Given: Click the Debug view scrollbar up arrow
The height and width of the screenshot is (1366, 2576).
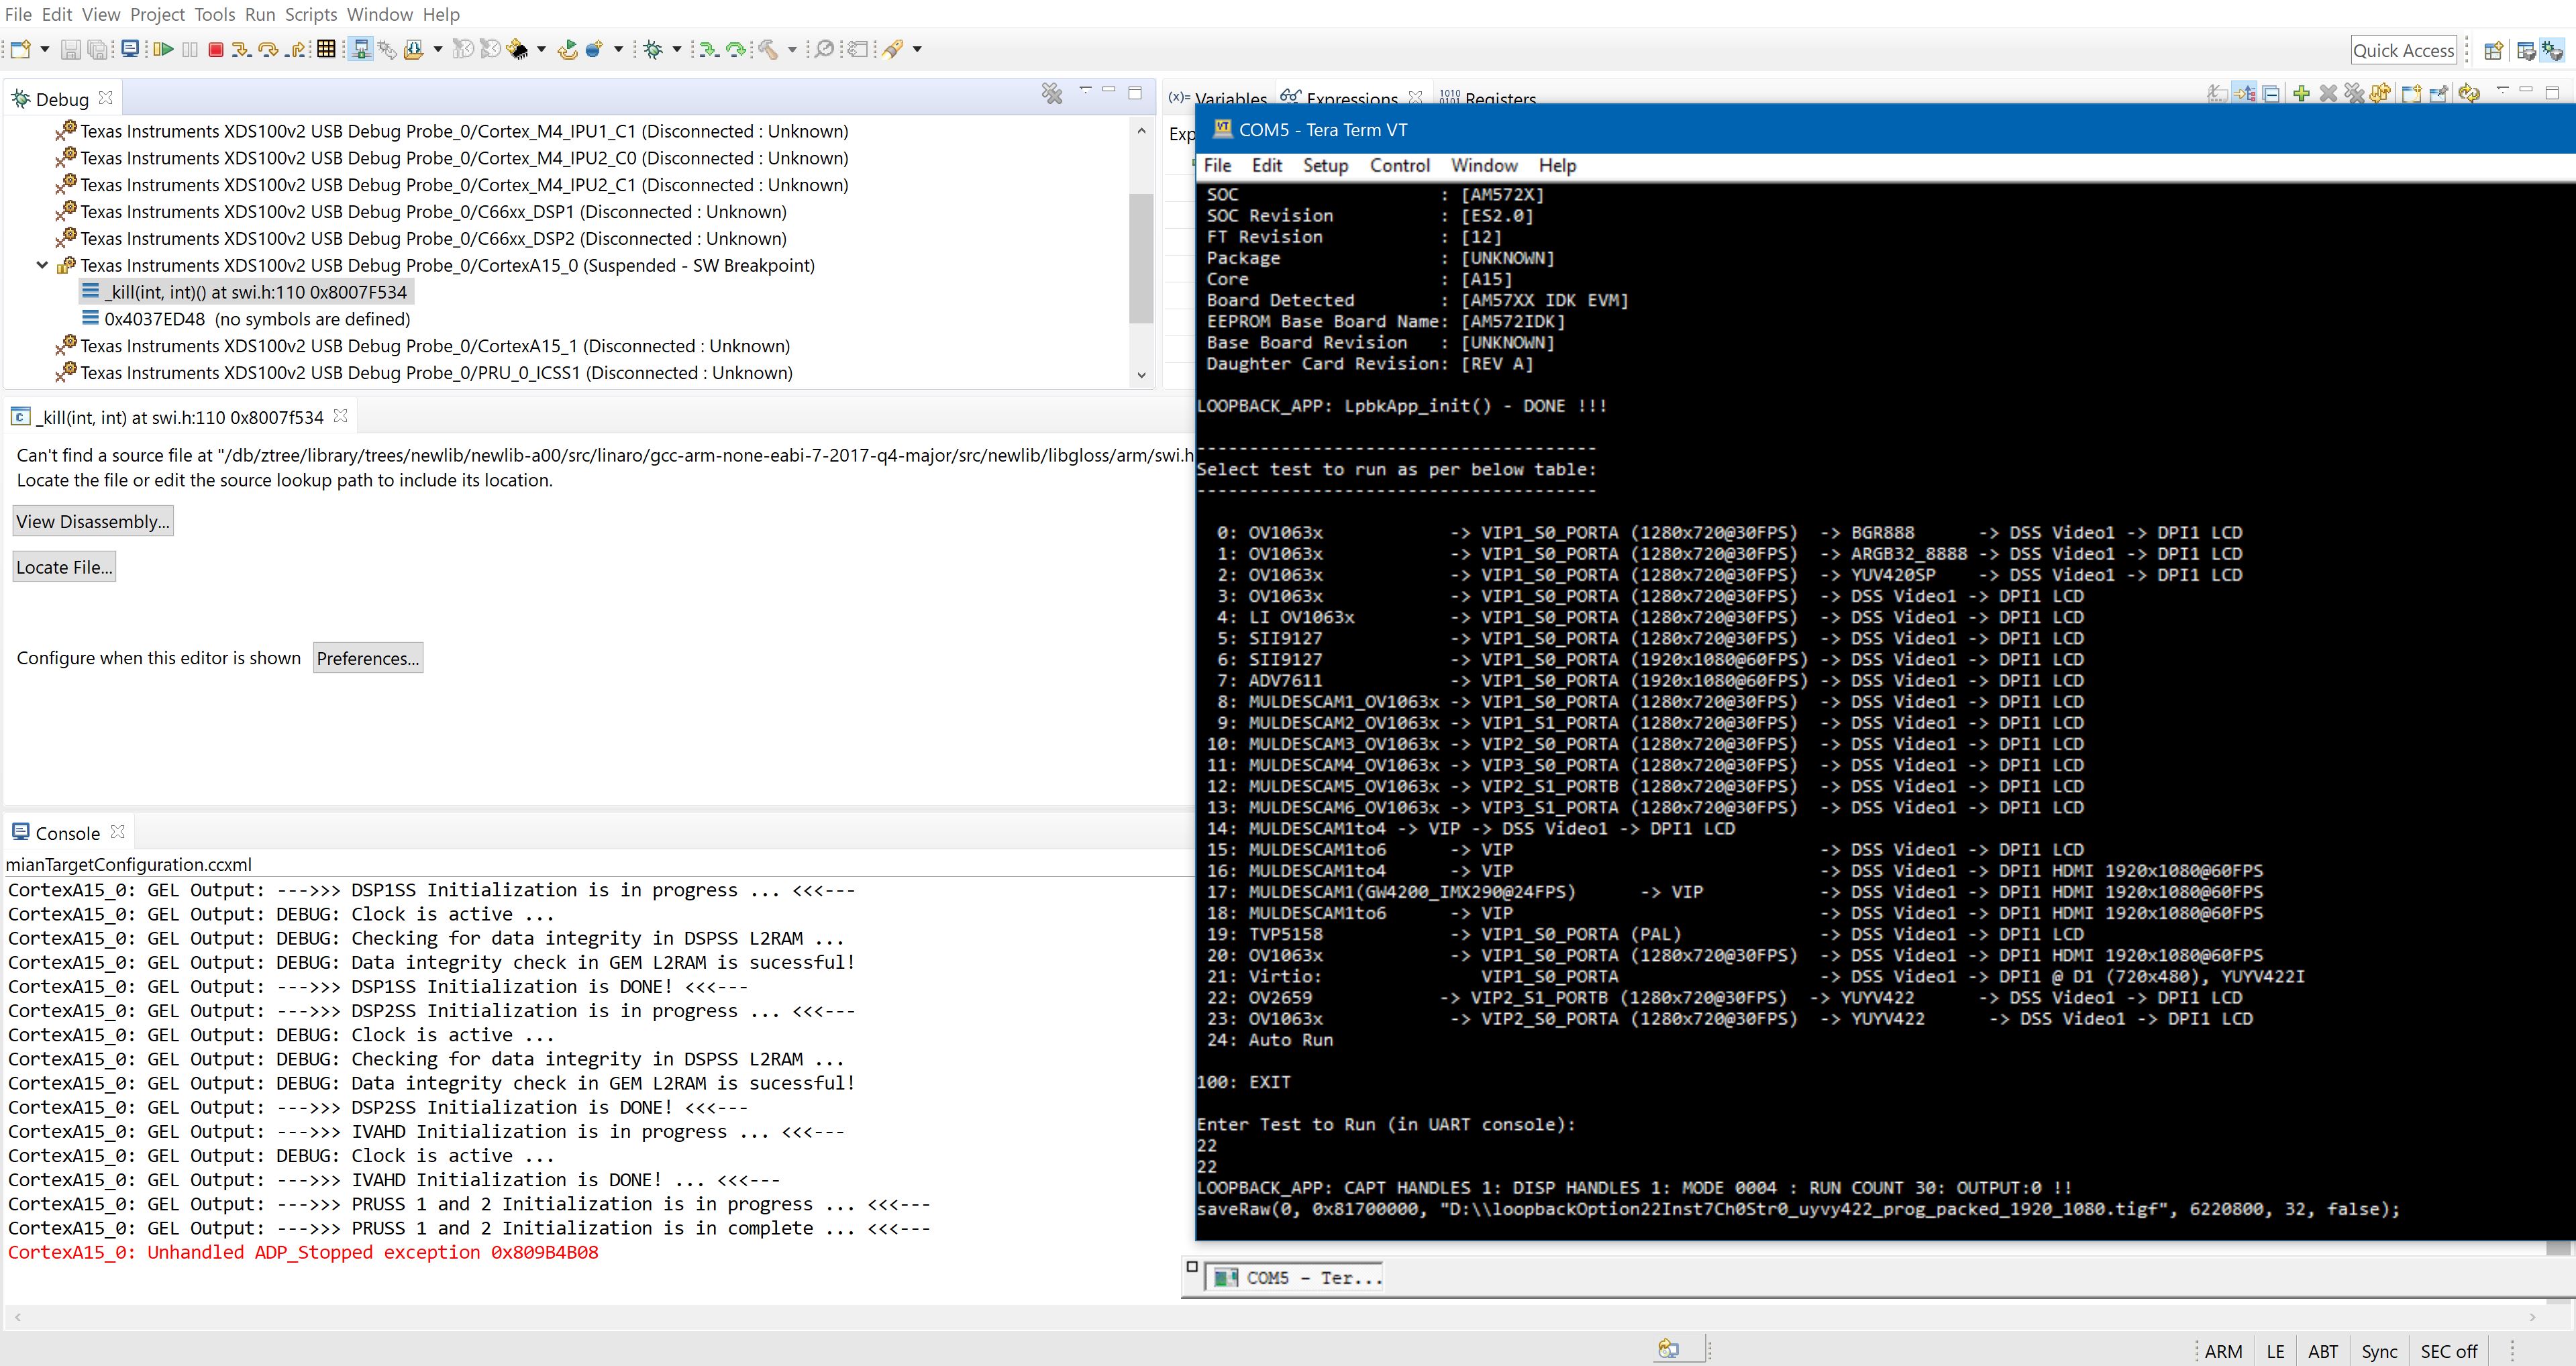Looking at the screenshot, I should pyautogui.click(x=1141, y=130).
